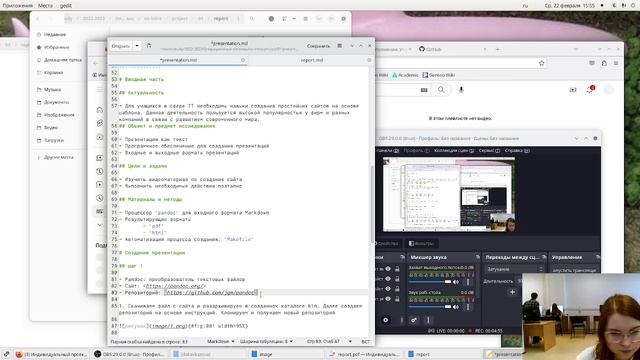This screenshot has height=360, width=640.
Task: Open the Стр 83 line/column dropdown
Action: pos(329,341)
